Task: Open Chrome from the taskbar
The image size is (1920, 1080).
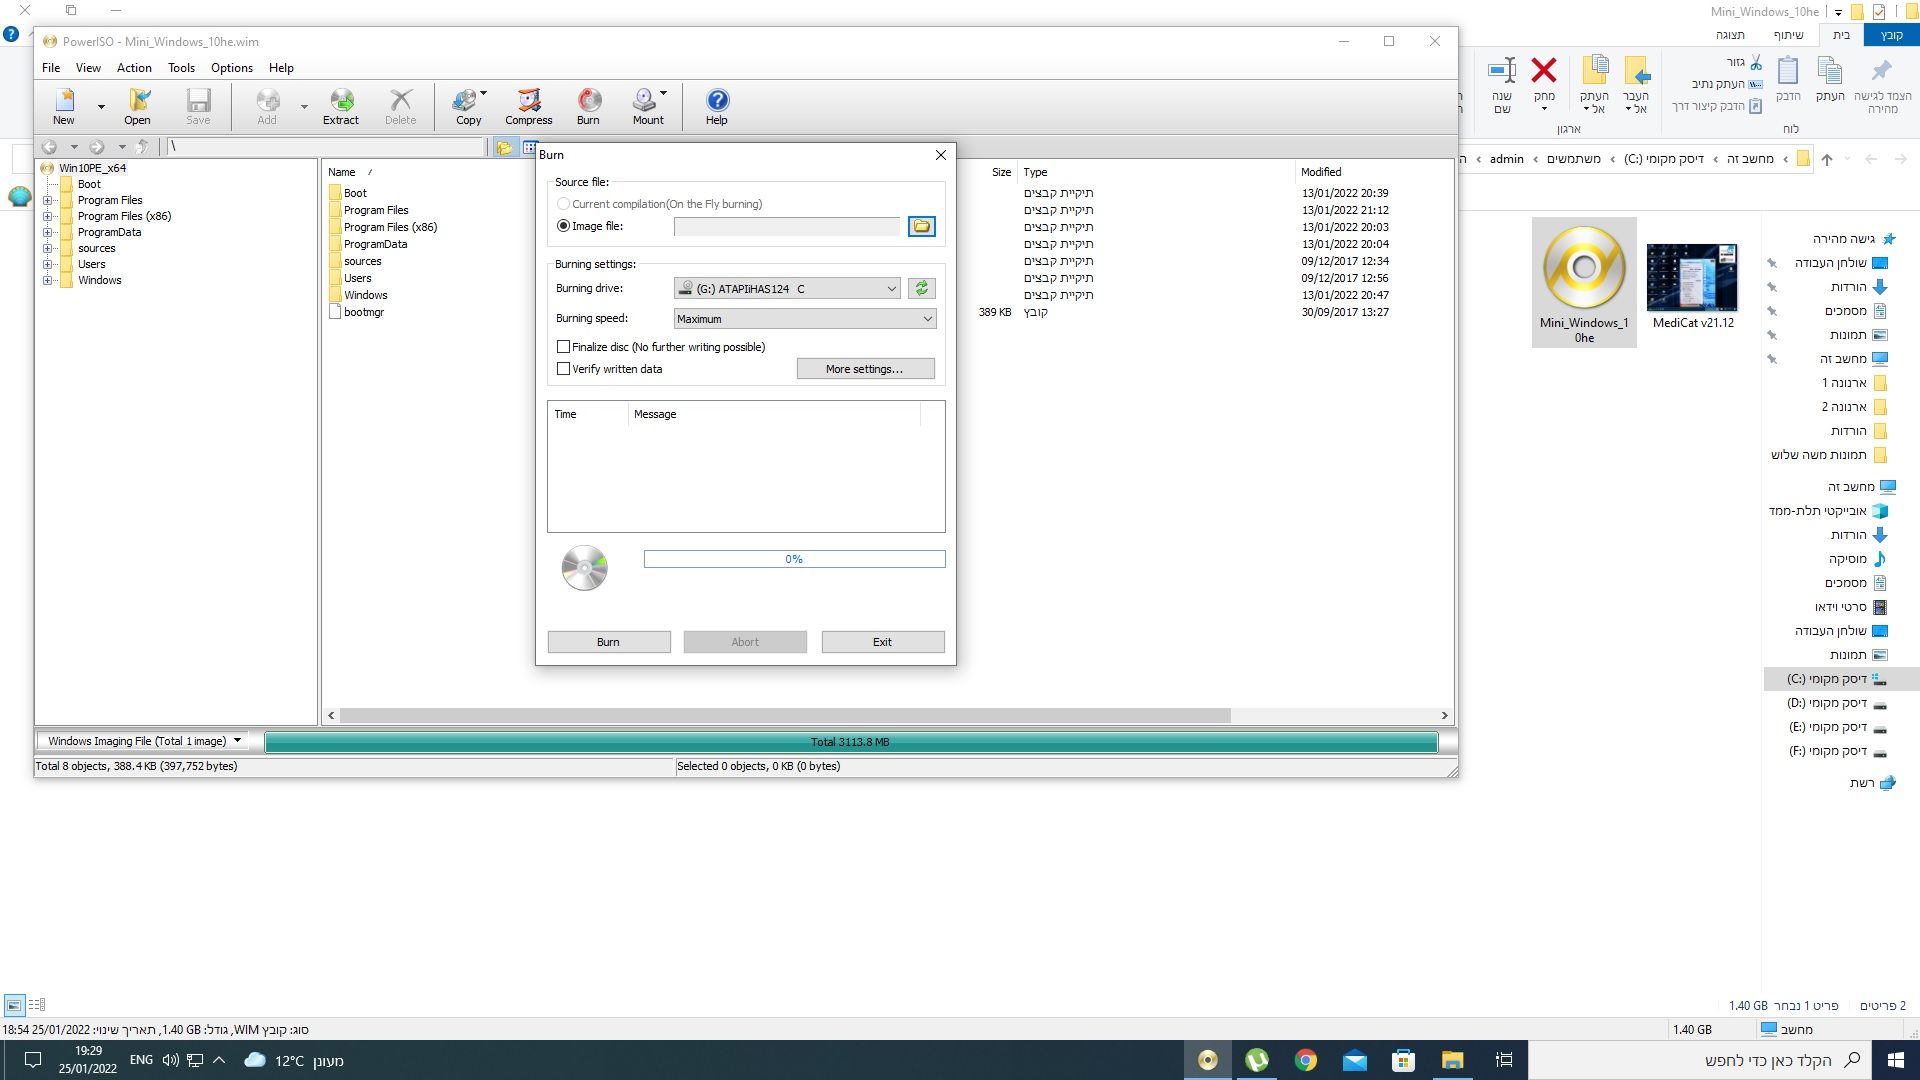Action: coord(1305,1060)
